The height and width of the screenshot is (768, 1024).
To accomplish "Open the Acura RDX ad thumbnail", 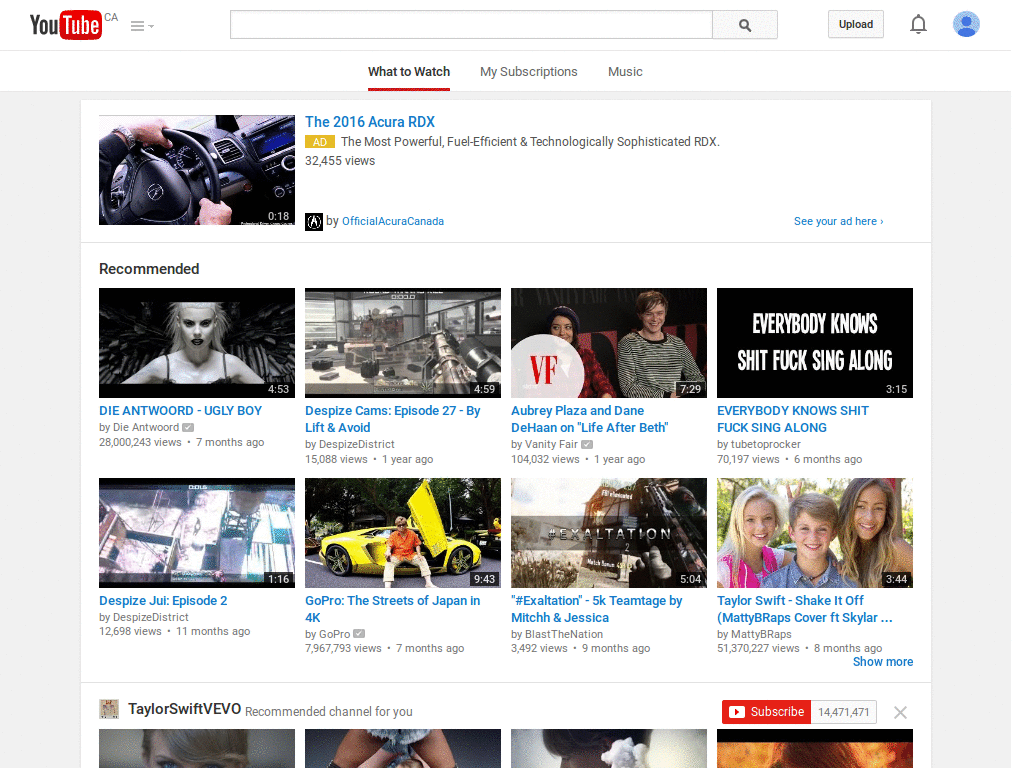I will (x=197, y=170).
